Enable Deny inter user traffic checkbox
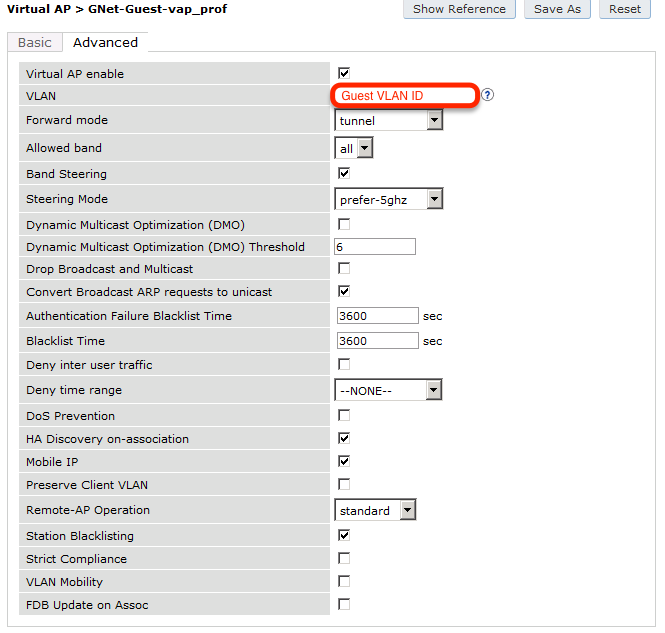The image size is (665, 633). [344, 364]
